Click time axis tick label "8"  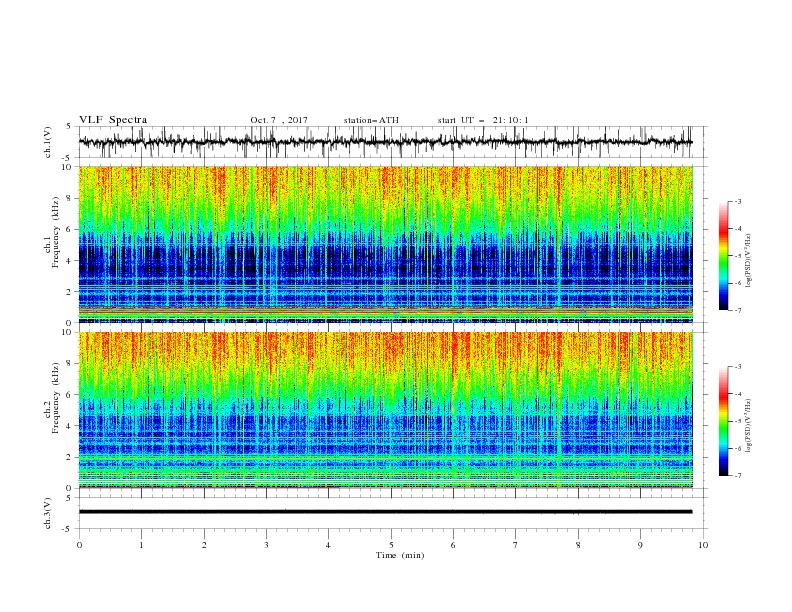click(x=578, y=545)
